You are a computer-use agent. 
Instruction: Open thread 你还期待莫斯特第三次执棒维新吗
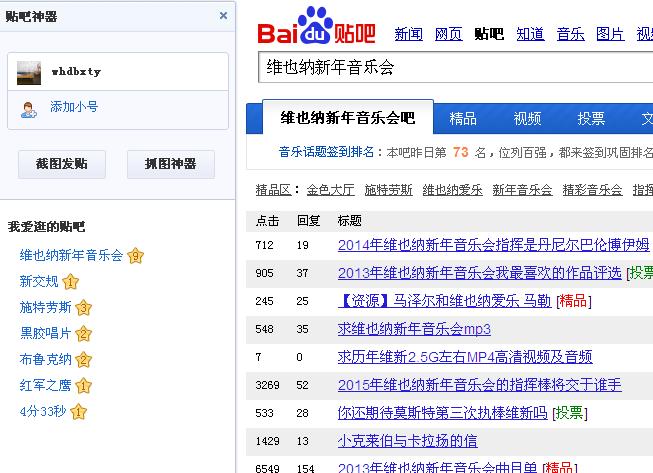click(x=442, y=413)
